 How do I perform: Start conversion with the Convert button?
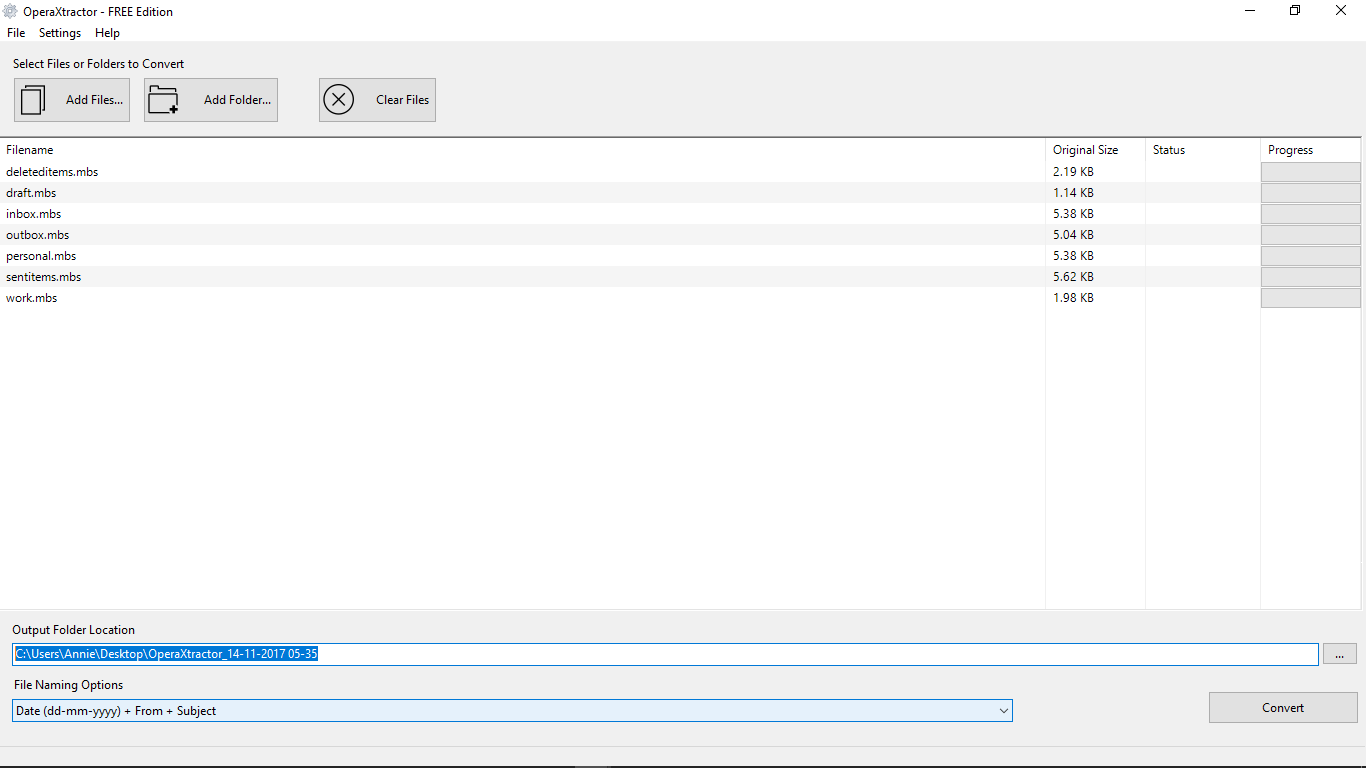(x=1283, y=708)
